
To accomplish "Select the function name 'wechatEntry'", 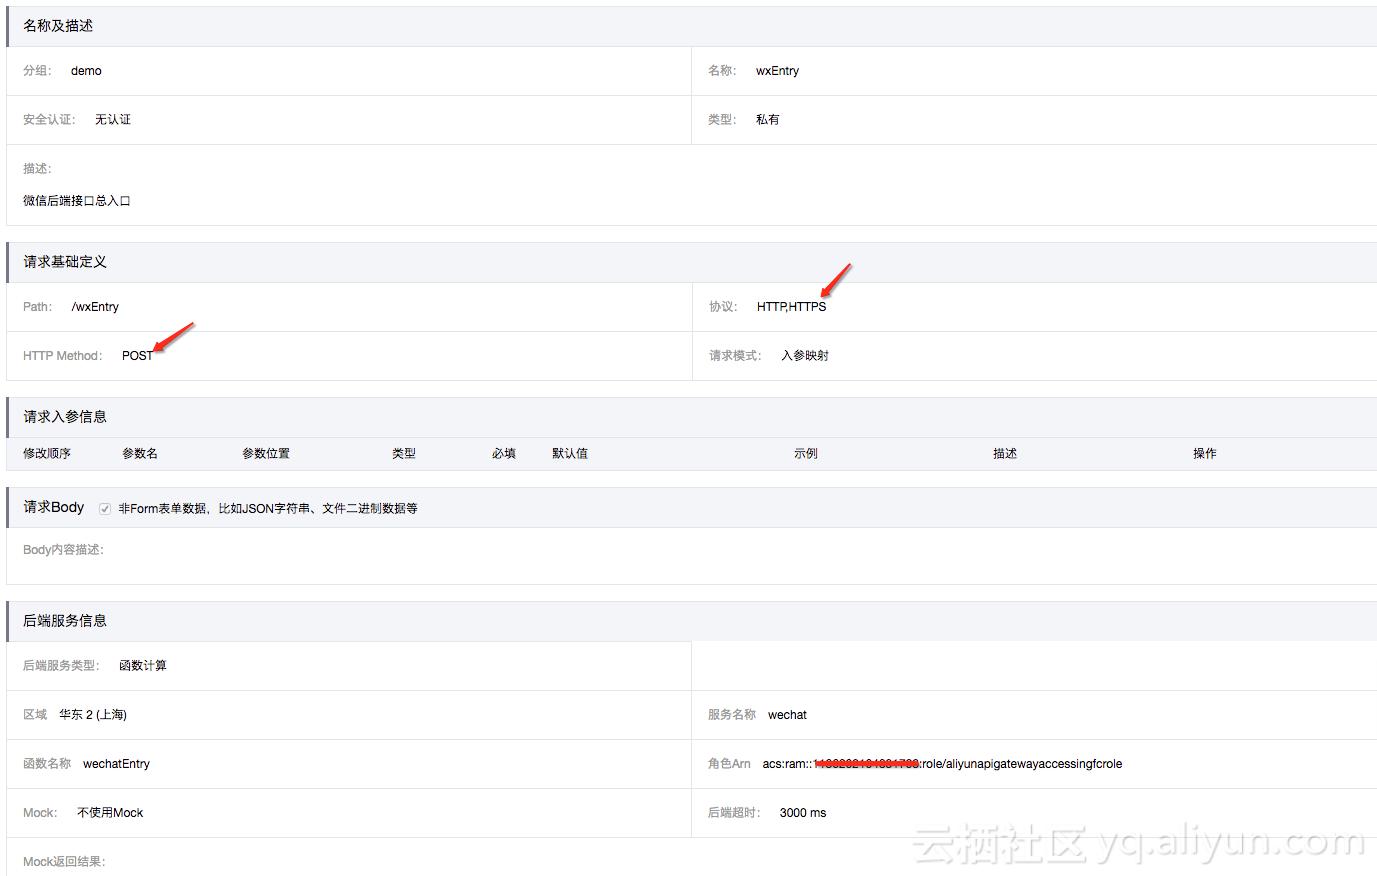I will click(x=116, y=764).
